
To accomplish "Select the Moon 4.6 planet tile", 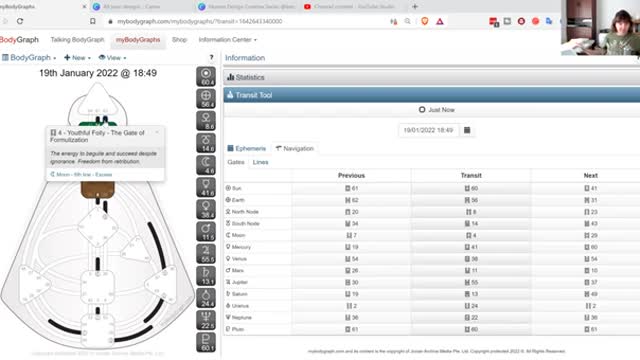I will click(x=206, y=165).
